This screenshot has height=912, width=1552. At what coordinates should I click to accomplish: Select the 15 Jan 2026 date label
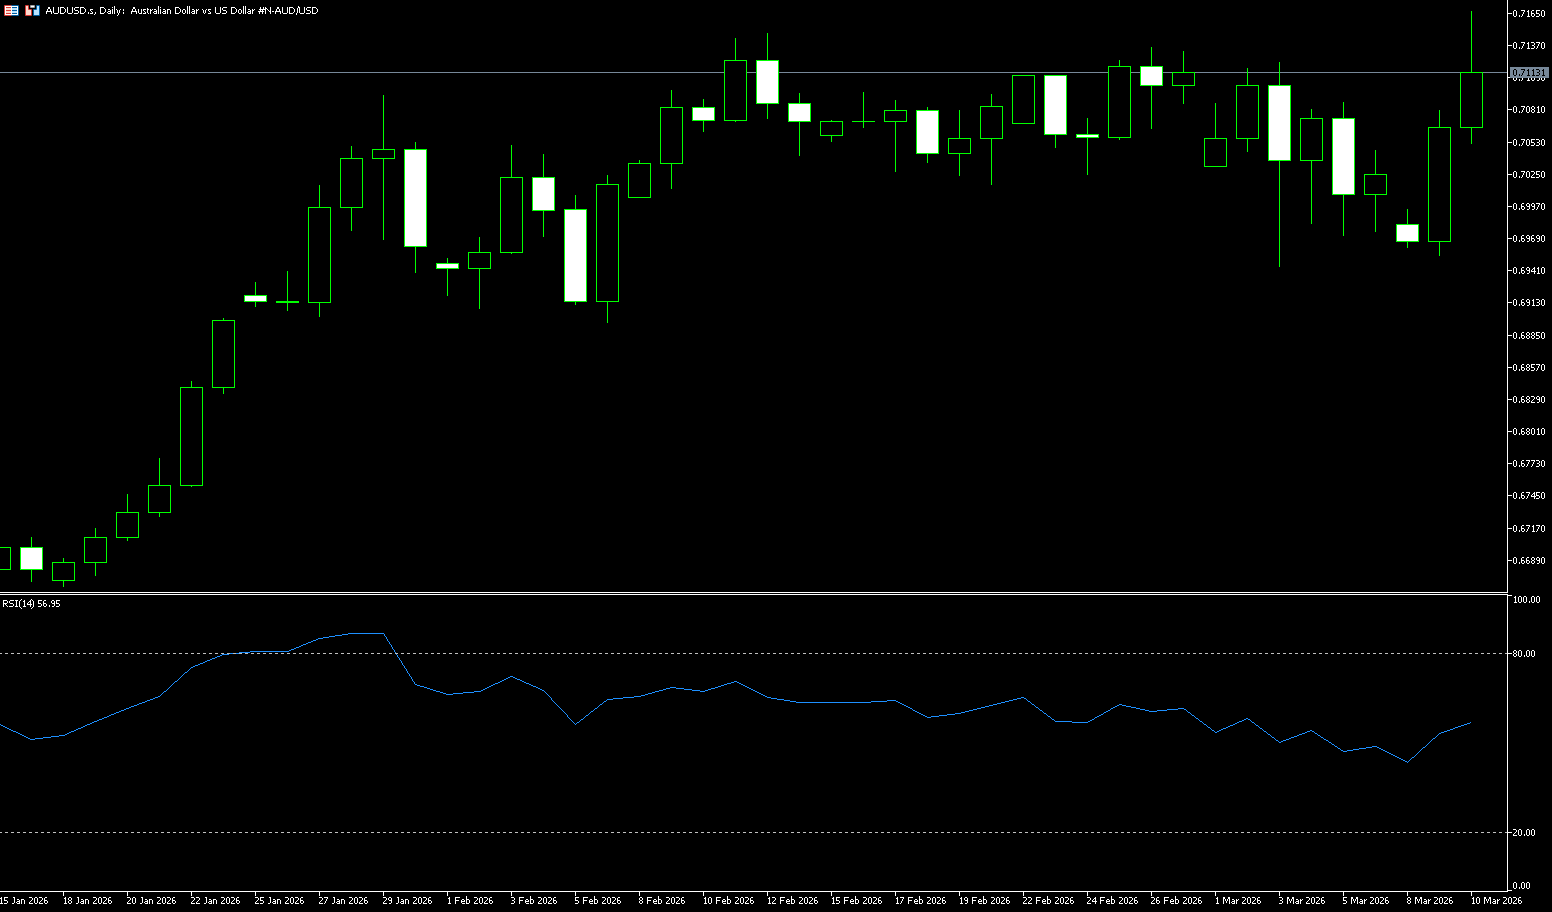pos(24,901)
